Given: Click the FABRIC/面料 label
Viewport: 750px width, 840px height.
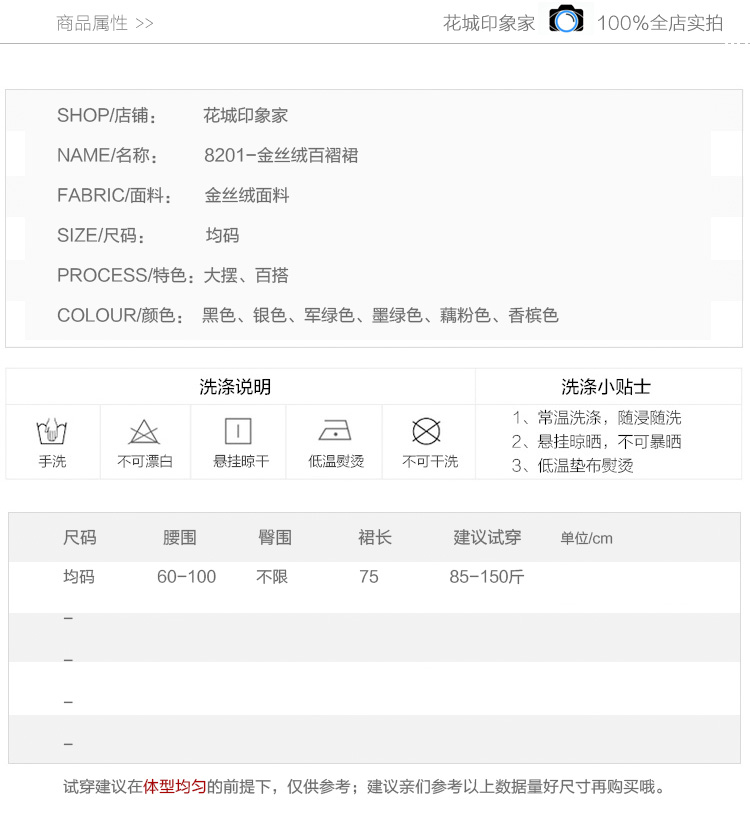Looking at the screenshot, I should (x=114, y=196).
